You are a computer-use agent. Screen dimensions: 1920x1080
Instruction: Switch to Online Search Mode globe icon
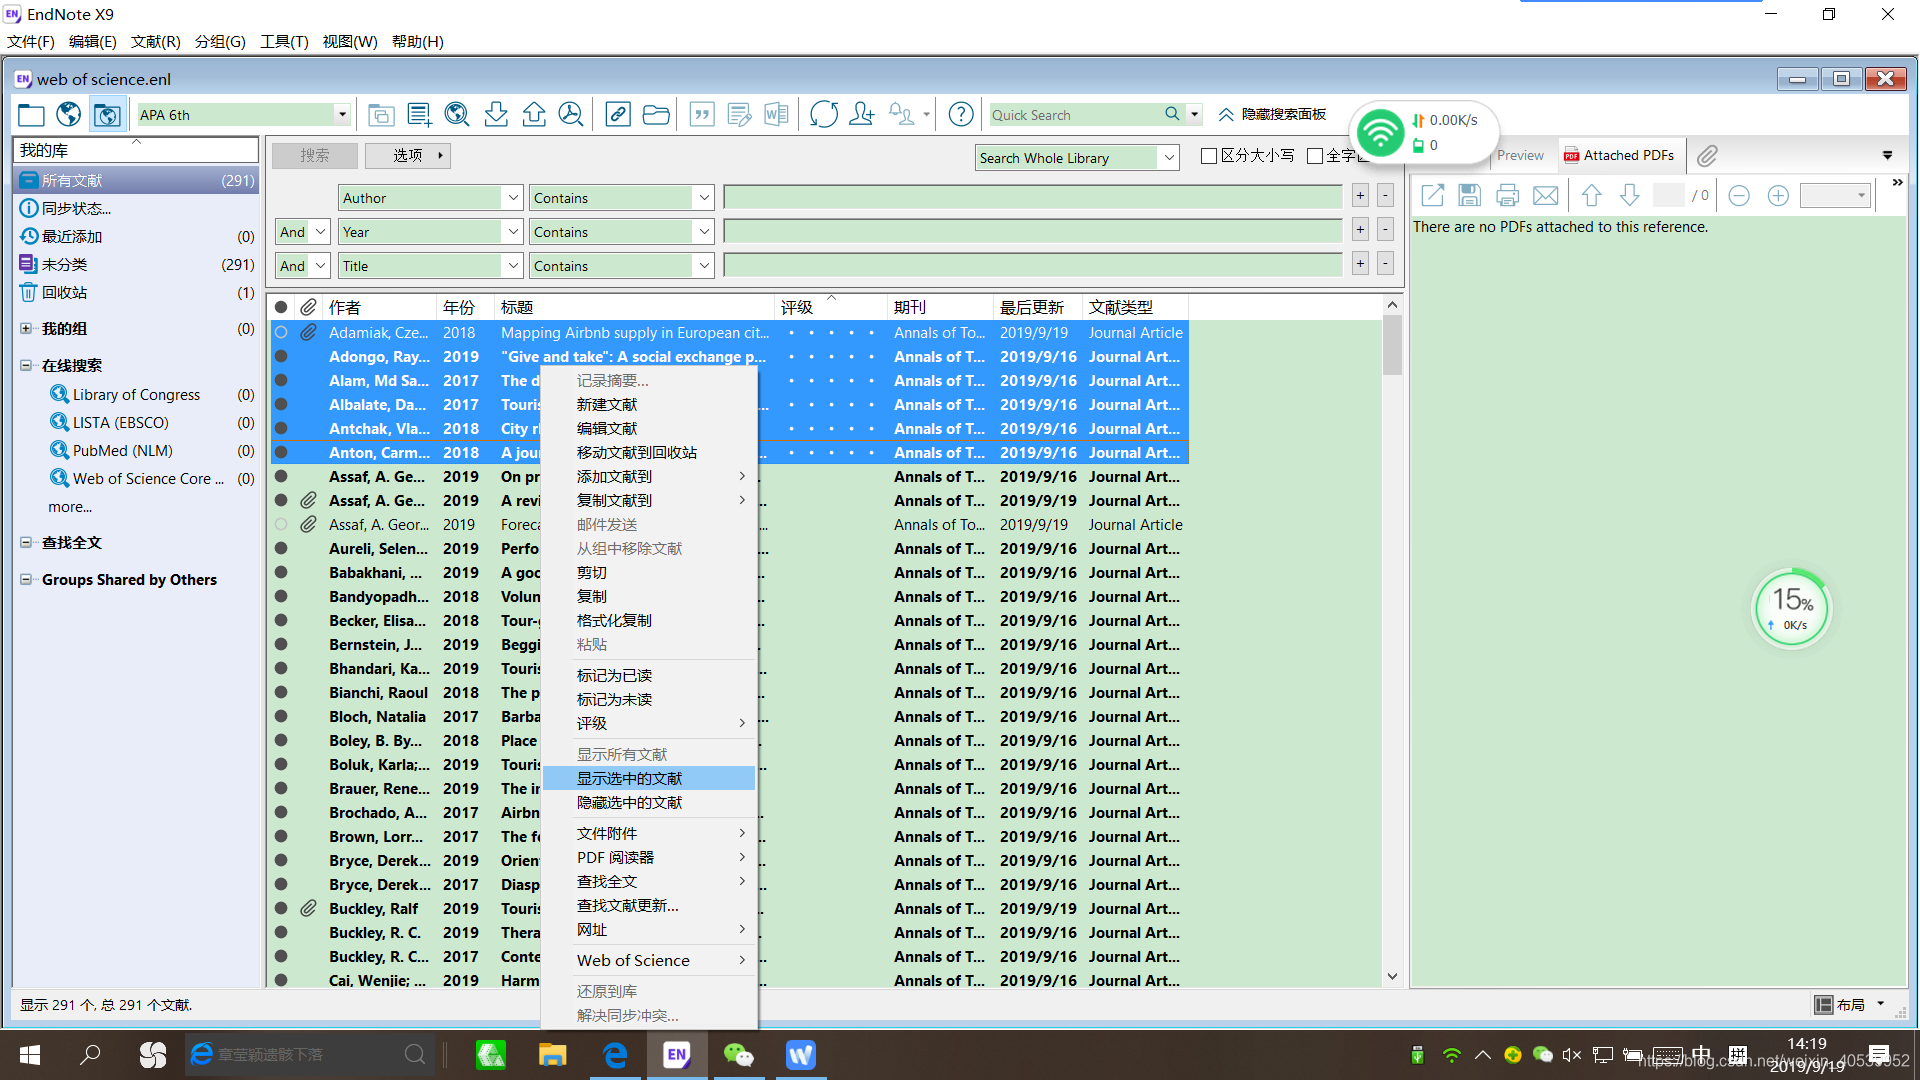click(69, 115)
